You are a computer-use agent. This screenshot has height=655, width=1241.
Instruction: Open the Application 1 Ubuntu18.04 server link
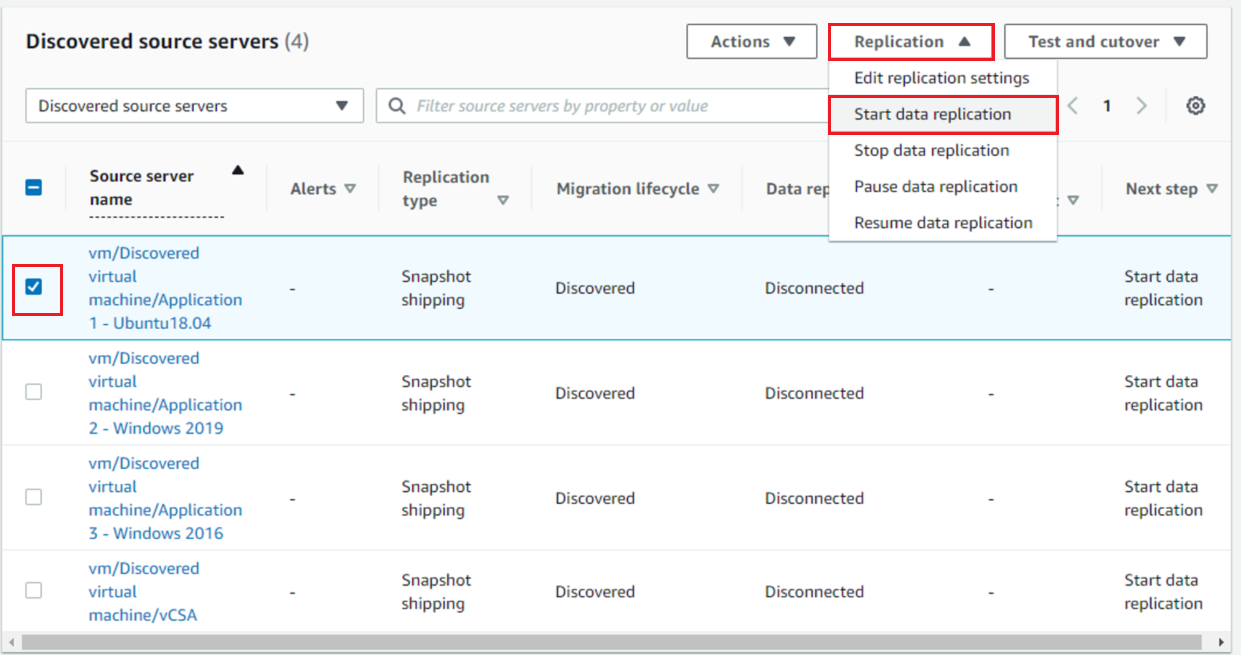tap(165, 288)
